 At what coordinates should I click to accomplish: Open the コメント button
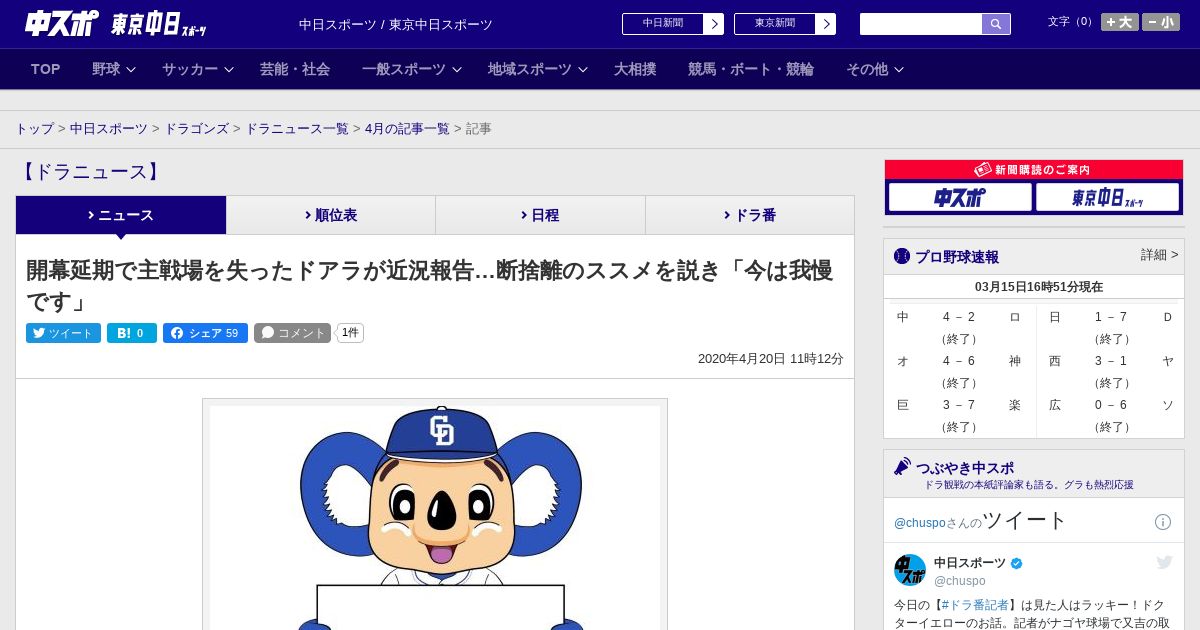(292, 333)
